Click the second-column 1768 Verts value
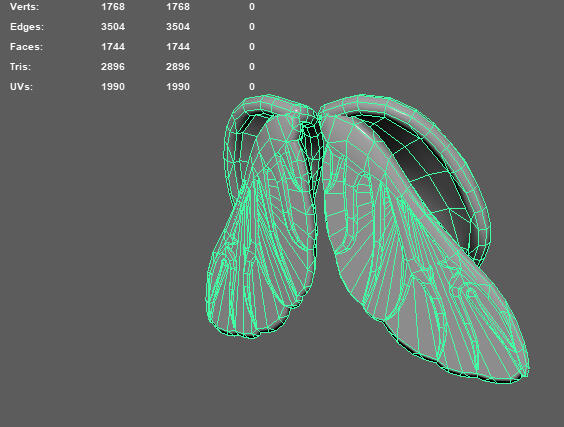This screenshot has height=427, width=564. 178,7
